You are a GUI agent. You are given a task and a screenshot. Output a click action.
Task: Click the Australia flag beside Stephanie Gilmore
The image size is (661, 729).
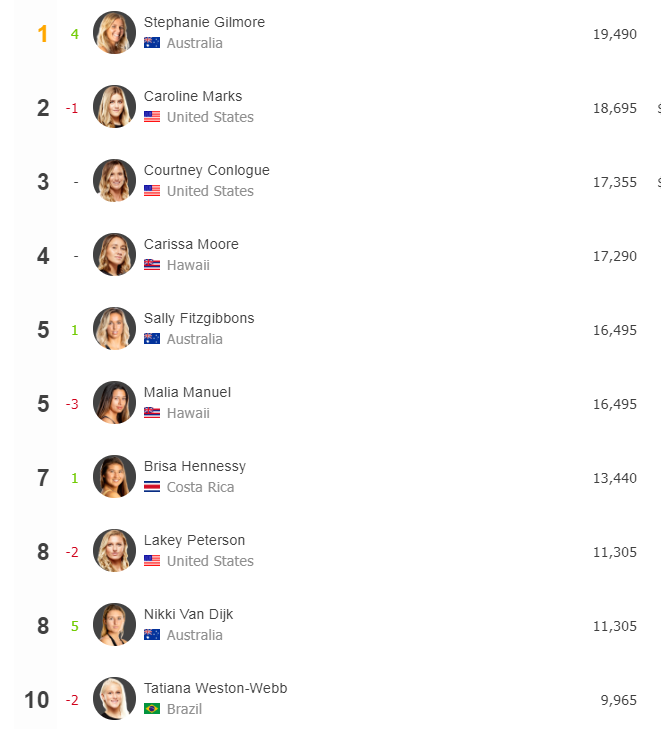coord(152,43)
